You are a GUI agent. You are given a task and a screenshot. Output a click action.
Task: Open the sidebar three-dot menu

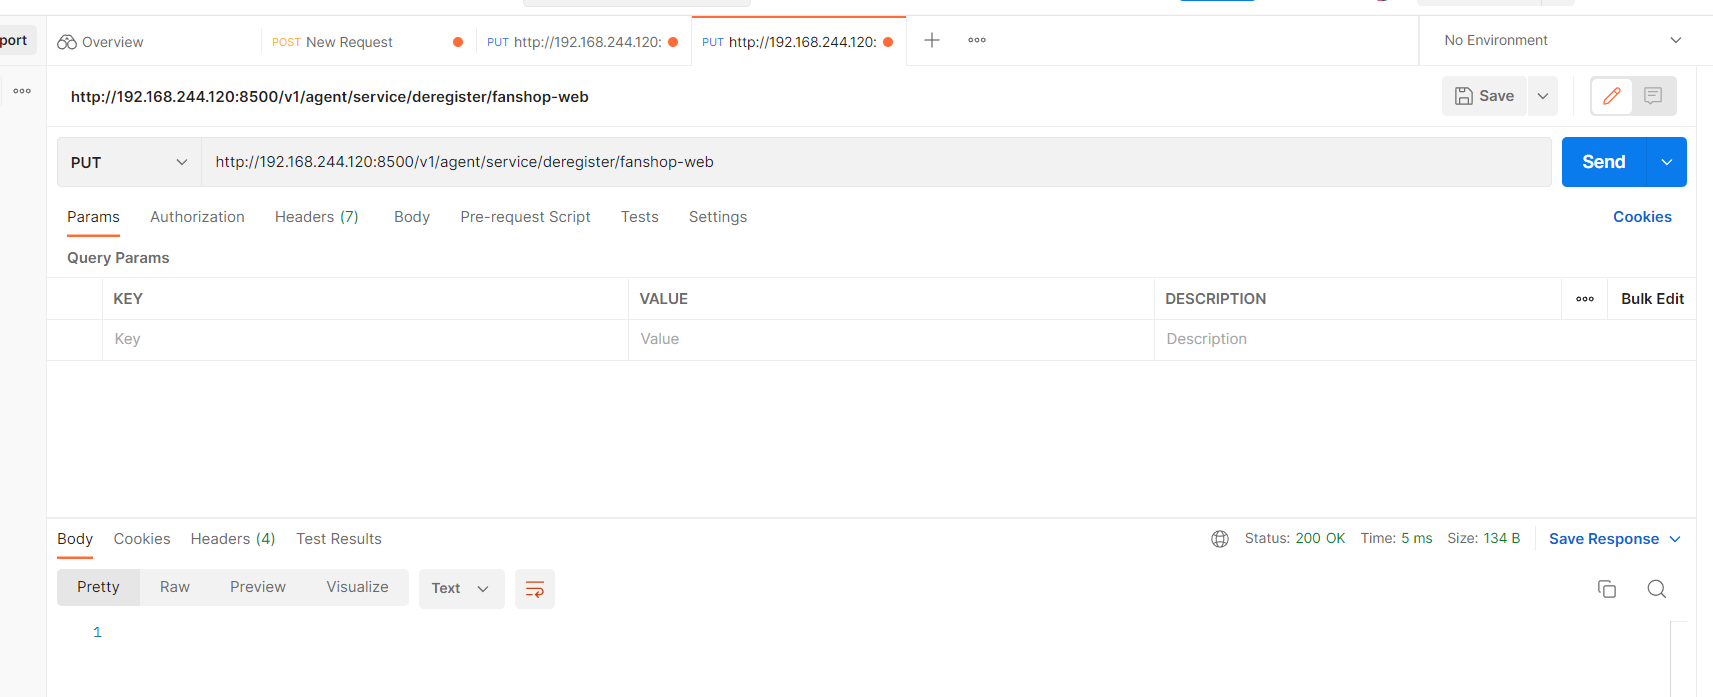point(22,91)
